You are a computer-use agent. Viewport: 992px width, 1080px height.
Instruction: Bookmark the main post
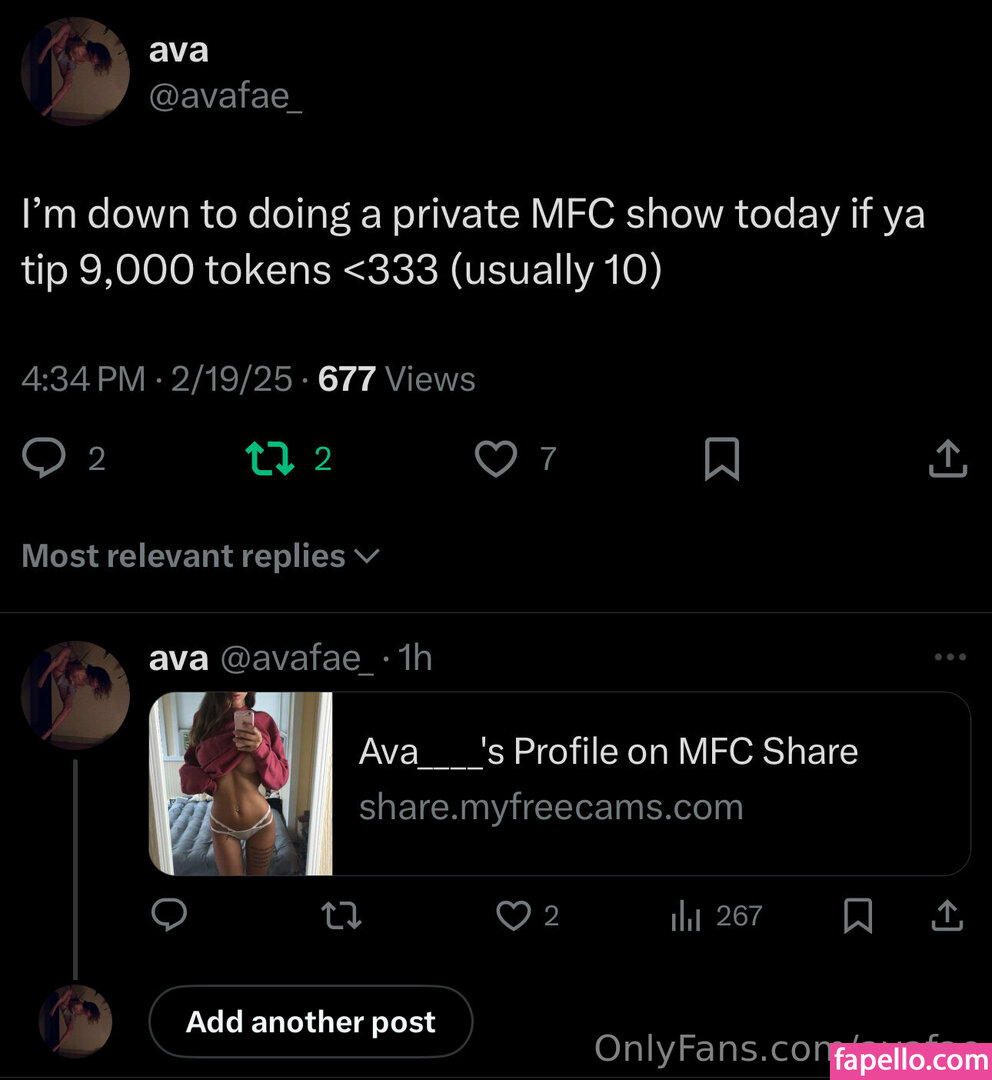click(722, 460)
